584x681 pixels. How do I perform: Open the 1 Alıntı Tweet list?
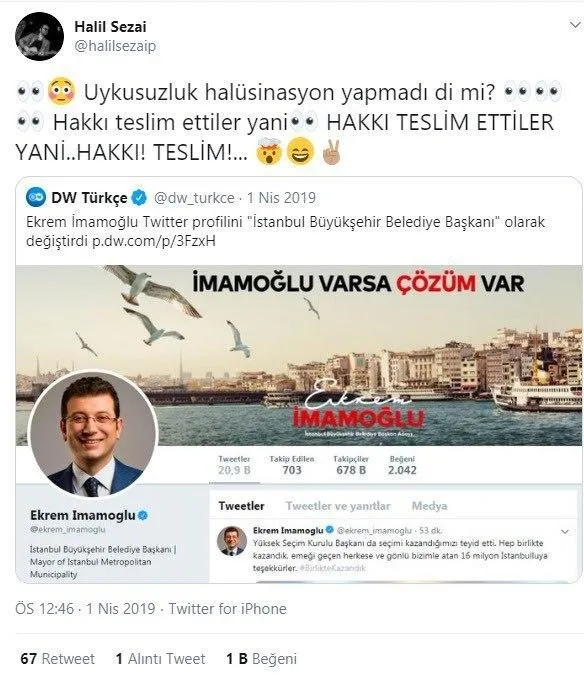[160, 659]
